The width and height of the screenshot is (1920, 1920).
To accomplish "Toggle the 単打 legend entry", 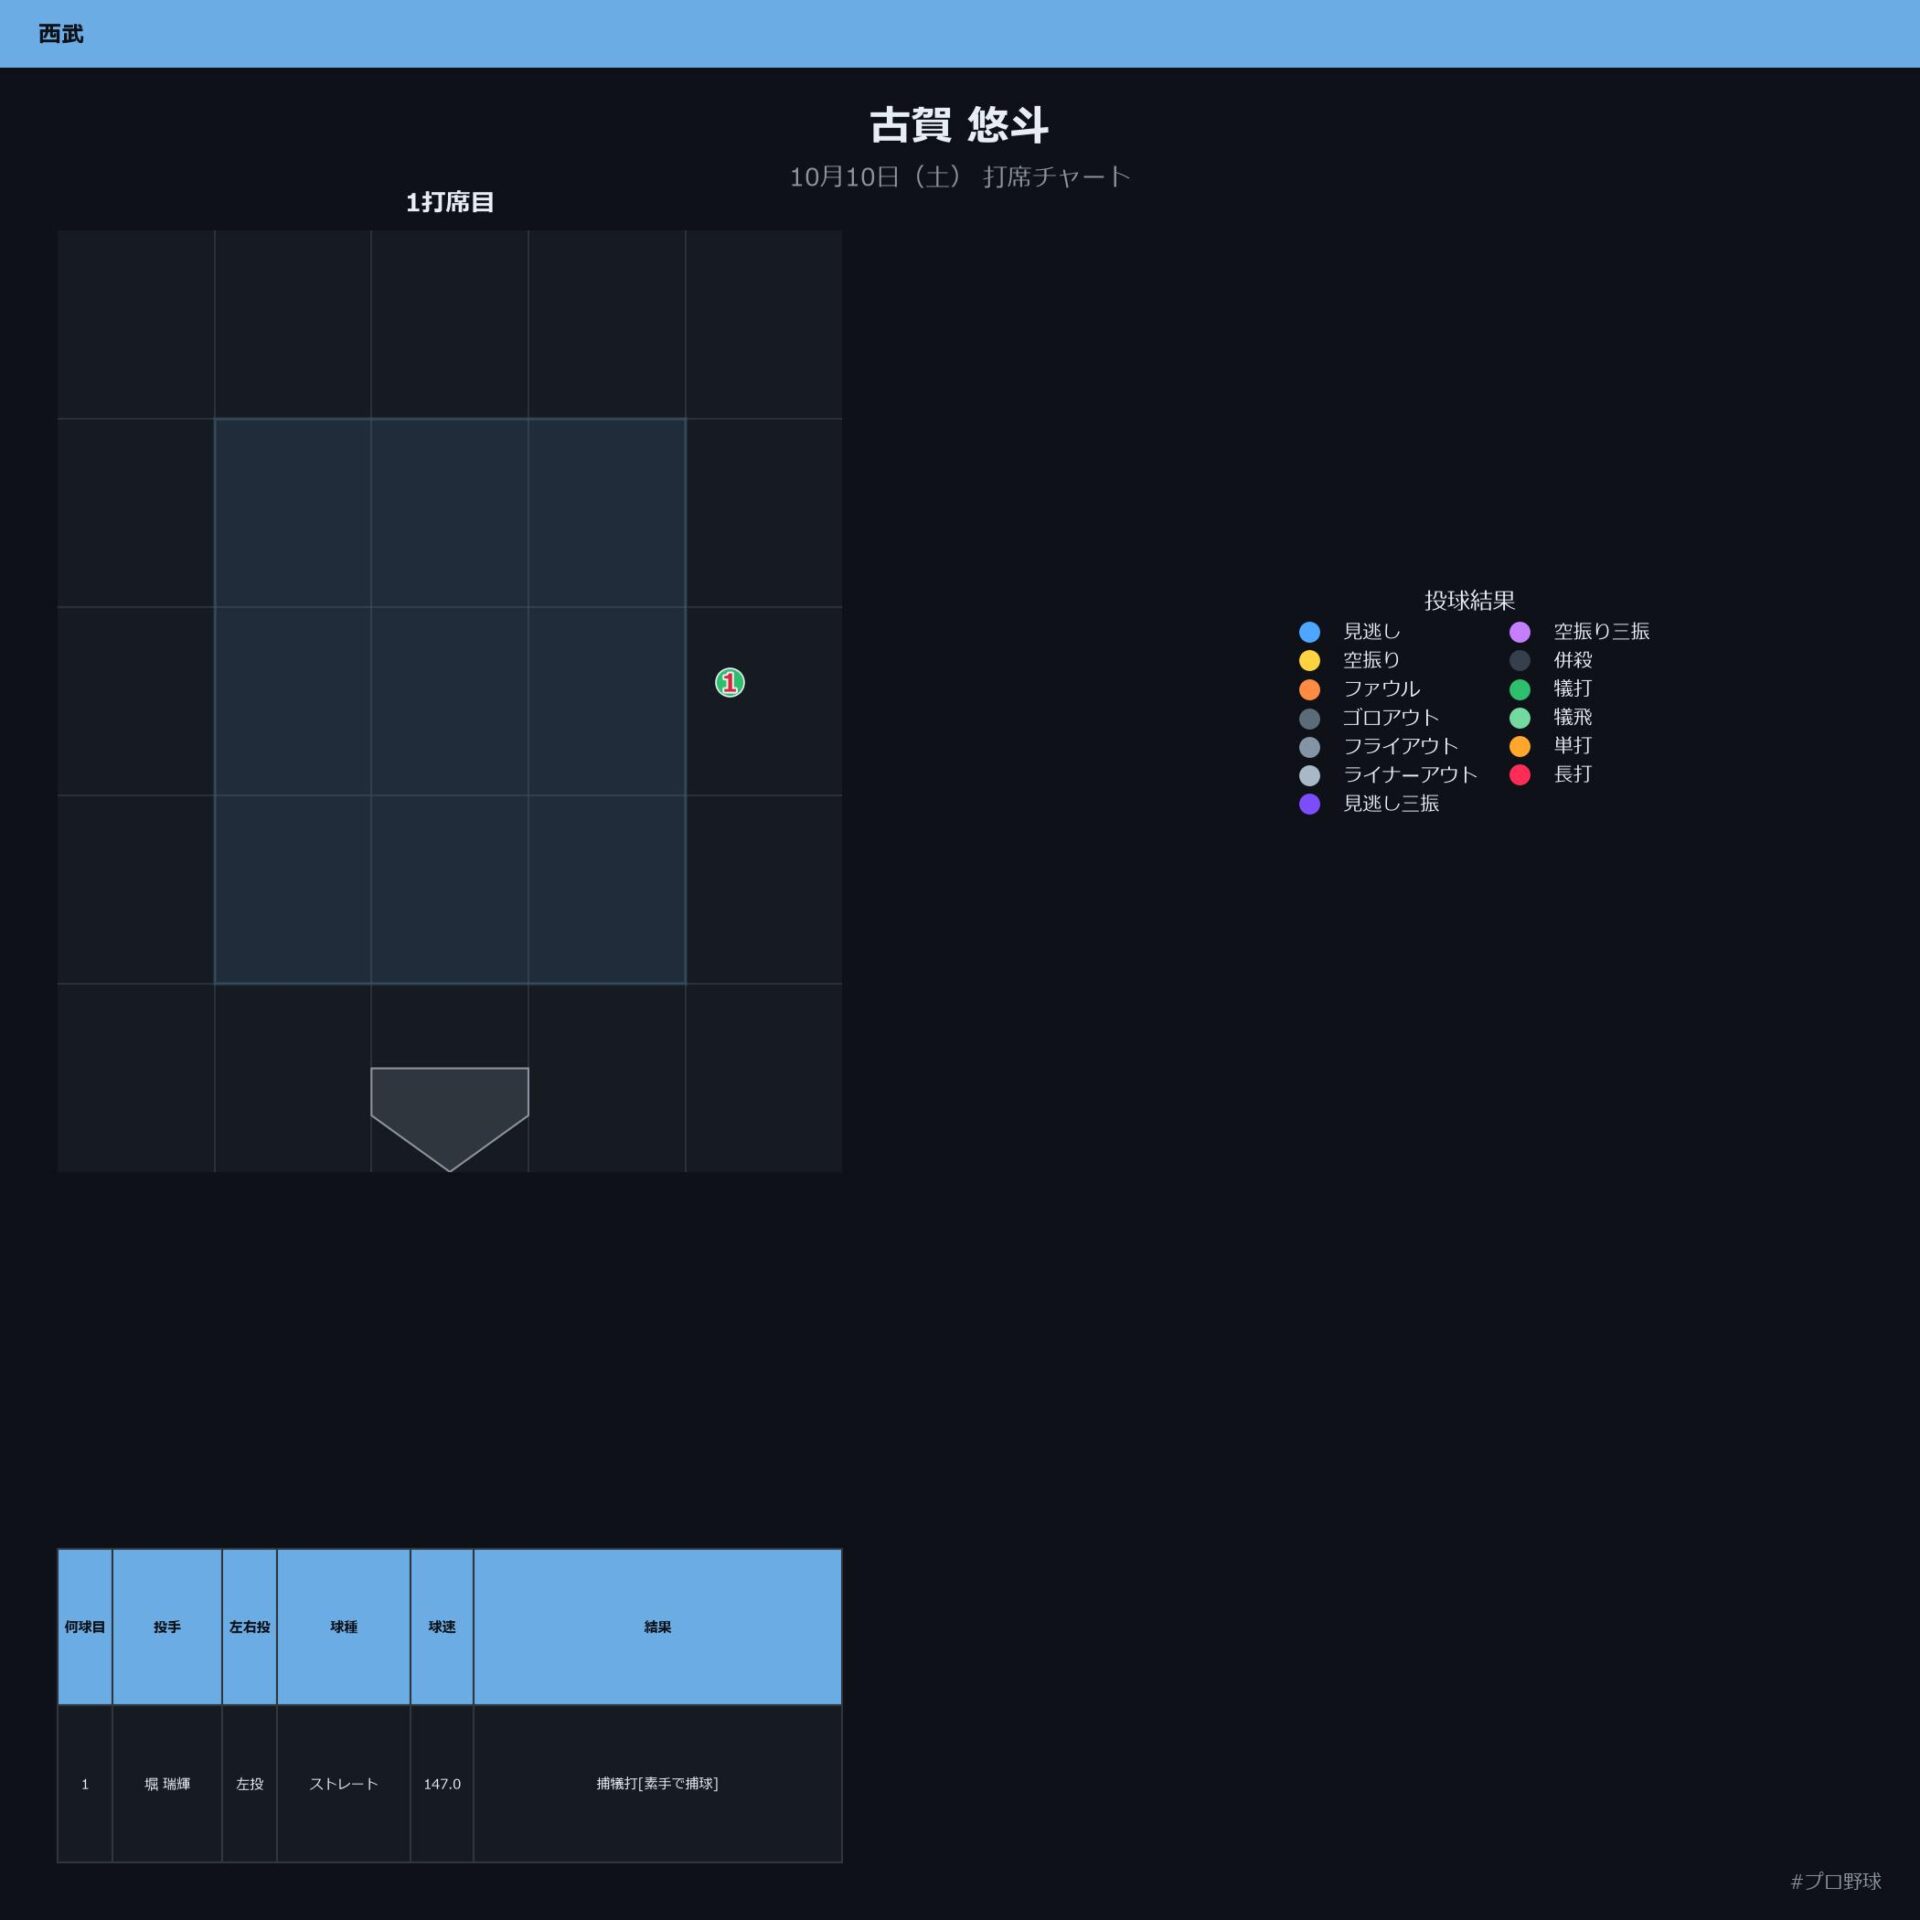I will coord(1550,746).
